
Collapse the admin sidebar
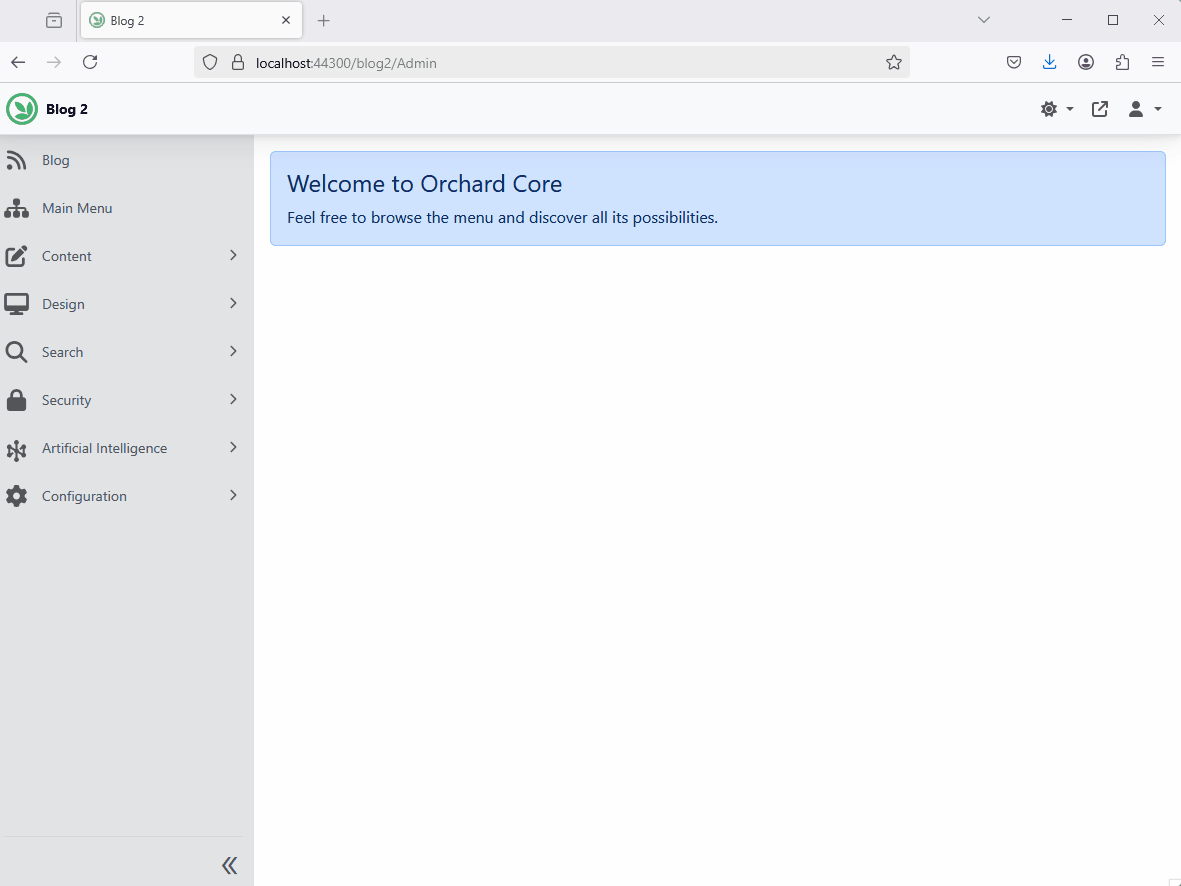(x=229, y=864)
